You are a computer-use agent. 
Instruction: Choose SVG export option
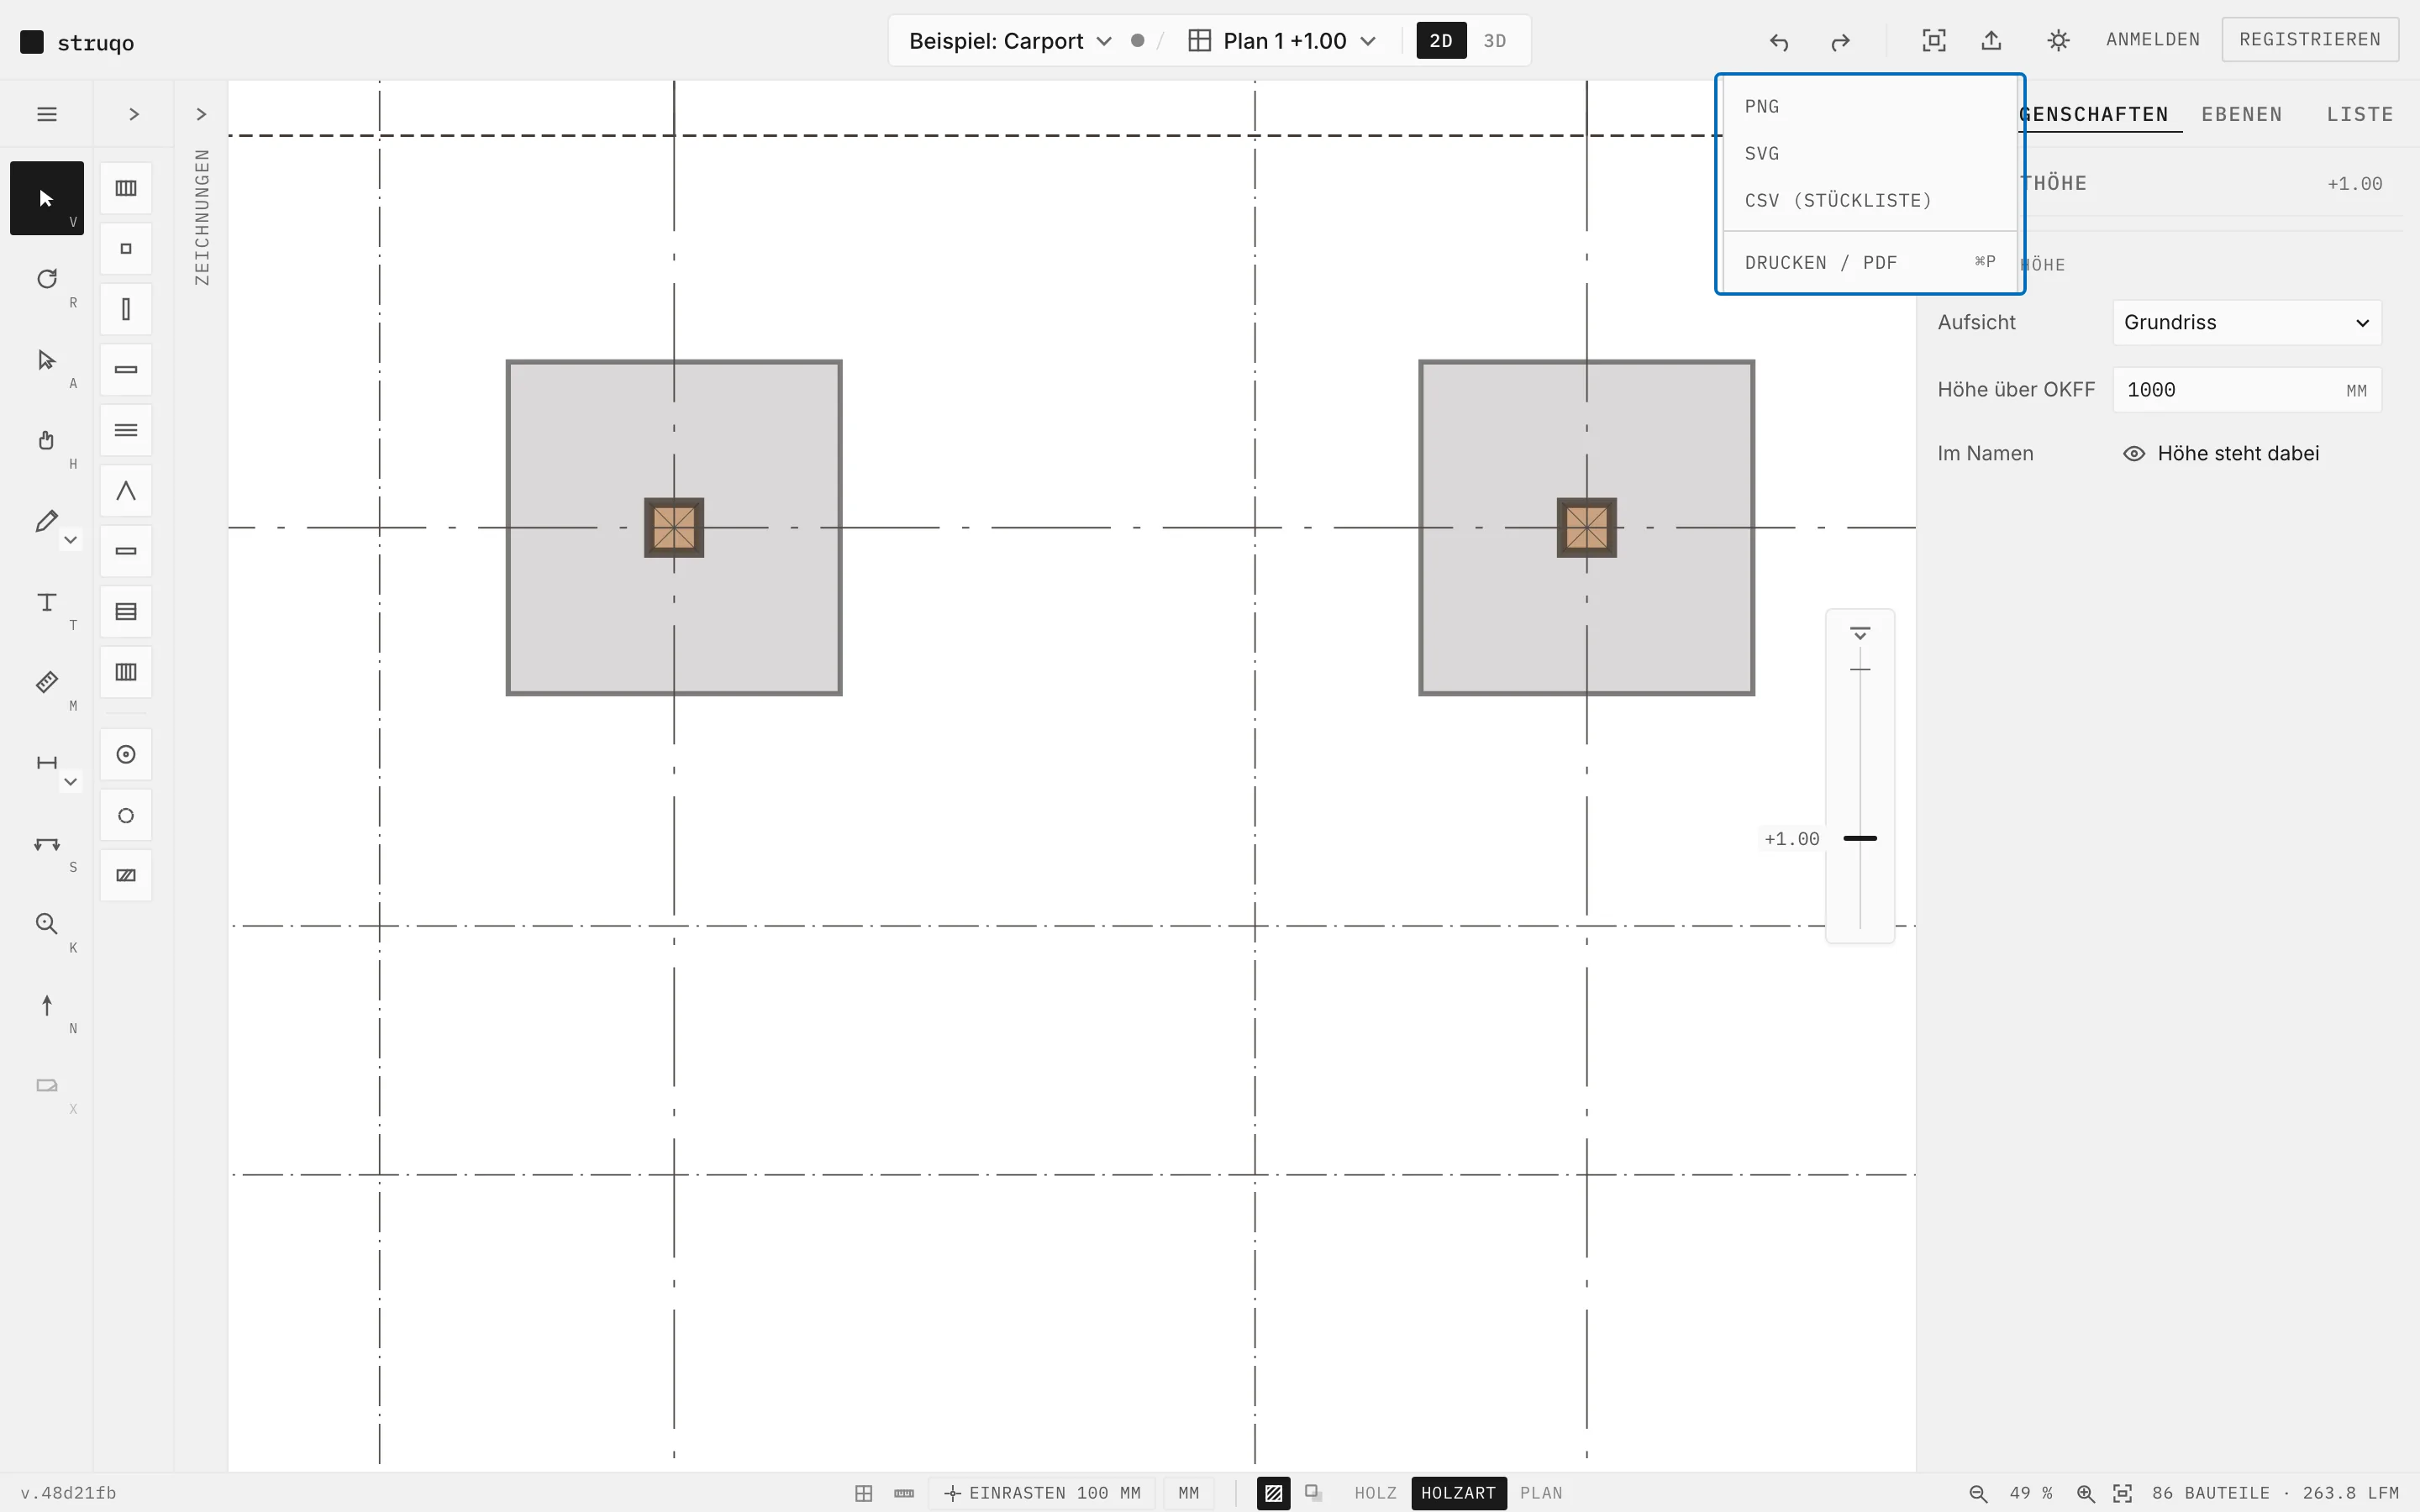(1870, 154)
